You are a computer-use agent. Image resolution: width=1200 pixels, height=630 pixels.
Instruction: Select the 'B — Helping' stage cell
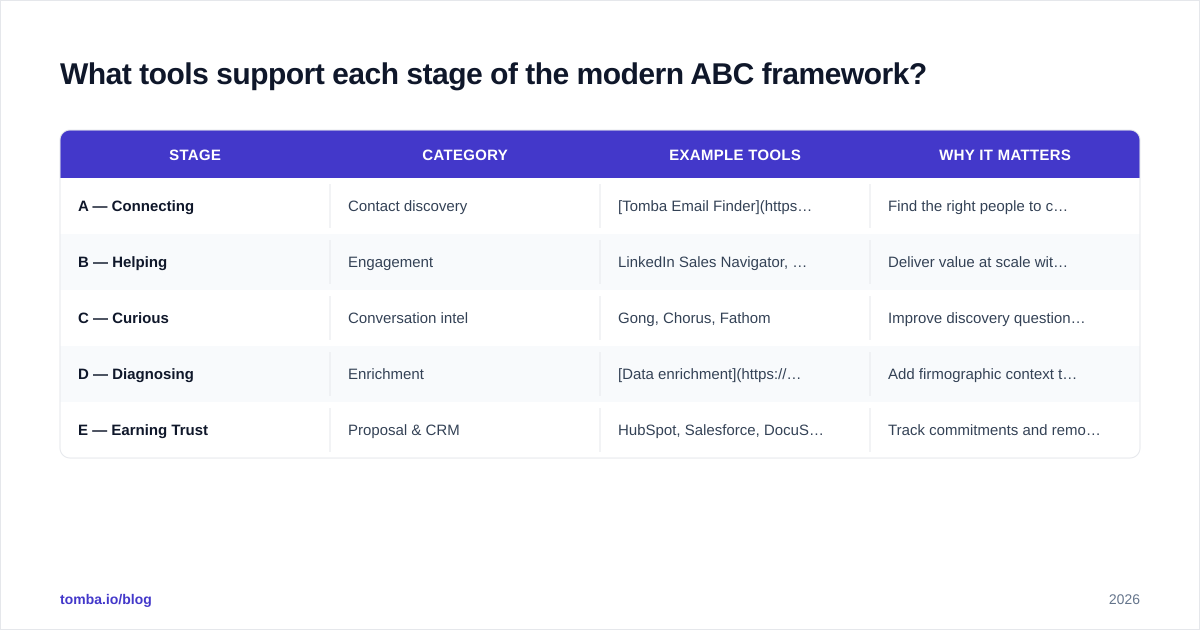click(x=195, y=262)
